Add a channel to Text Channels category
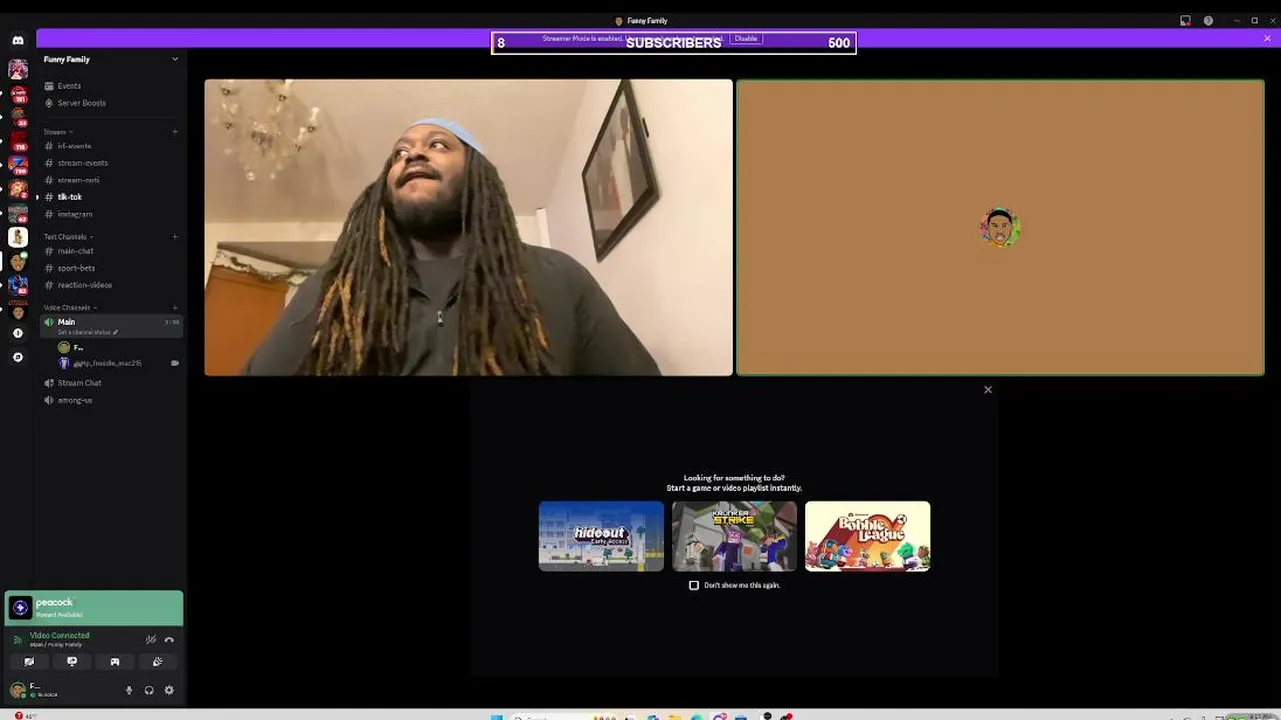 175,237
